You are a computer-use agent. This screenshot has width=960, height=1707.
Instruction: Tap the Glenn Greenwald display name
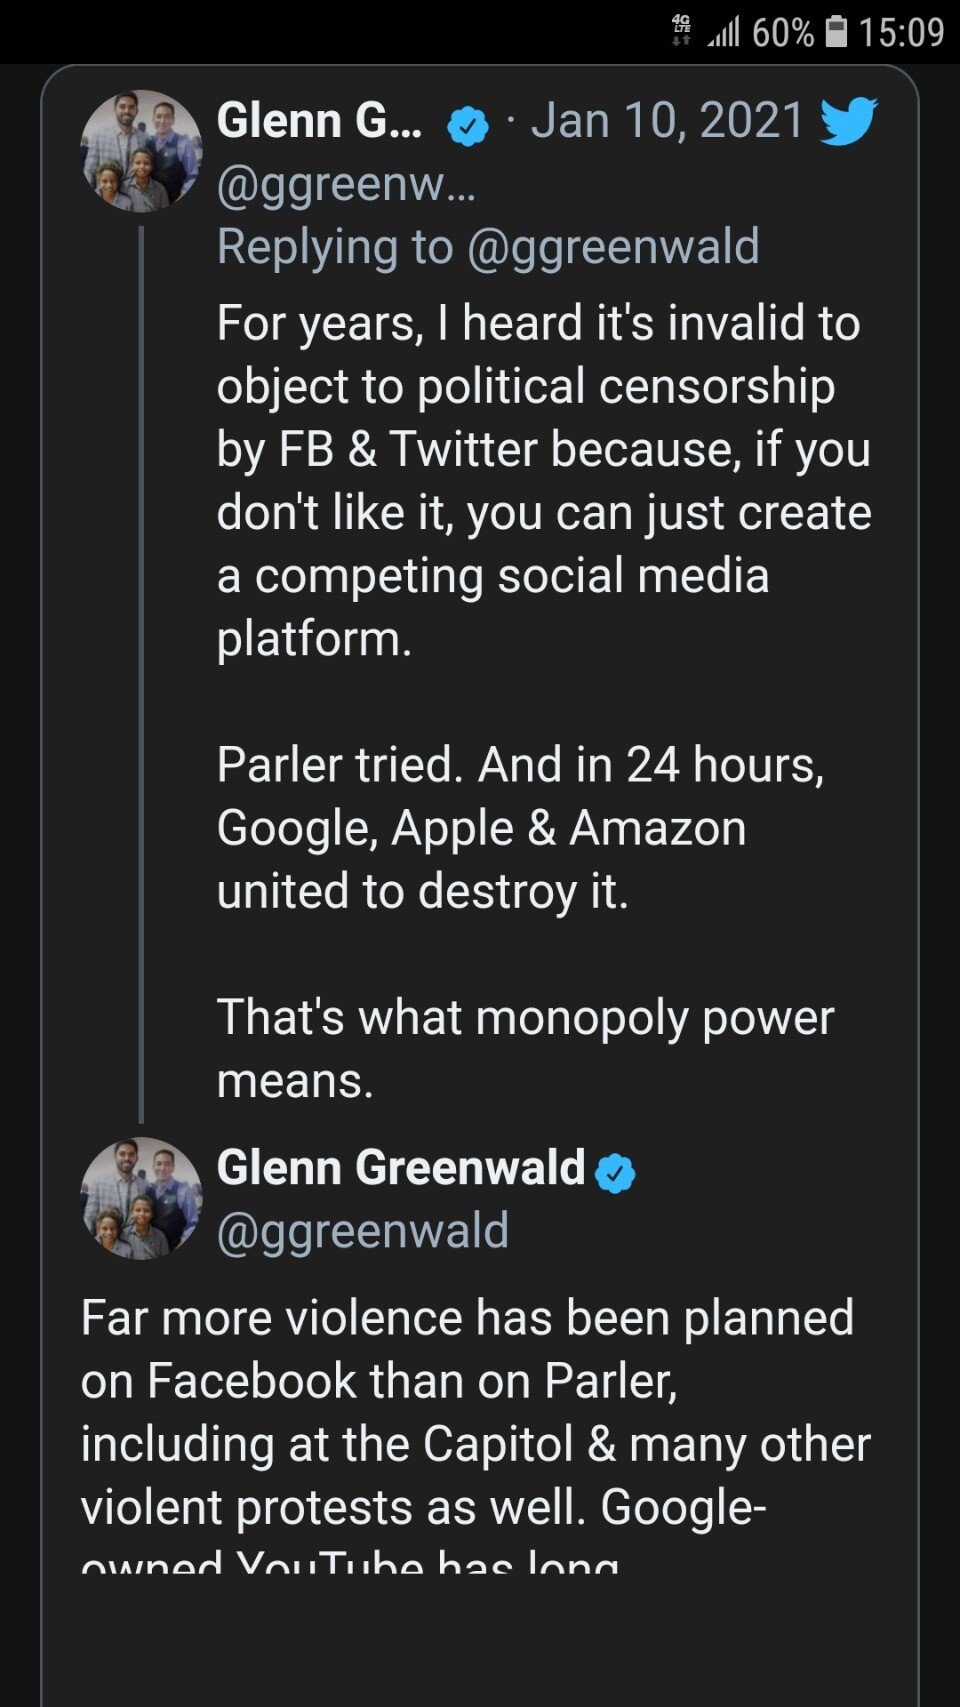[x=401, y=1167]
